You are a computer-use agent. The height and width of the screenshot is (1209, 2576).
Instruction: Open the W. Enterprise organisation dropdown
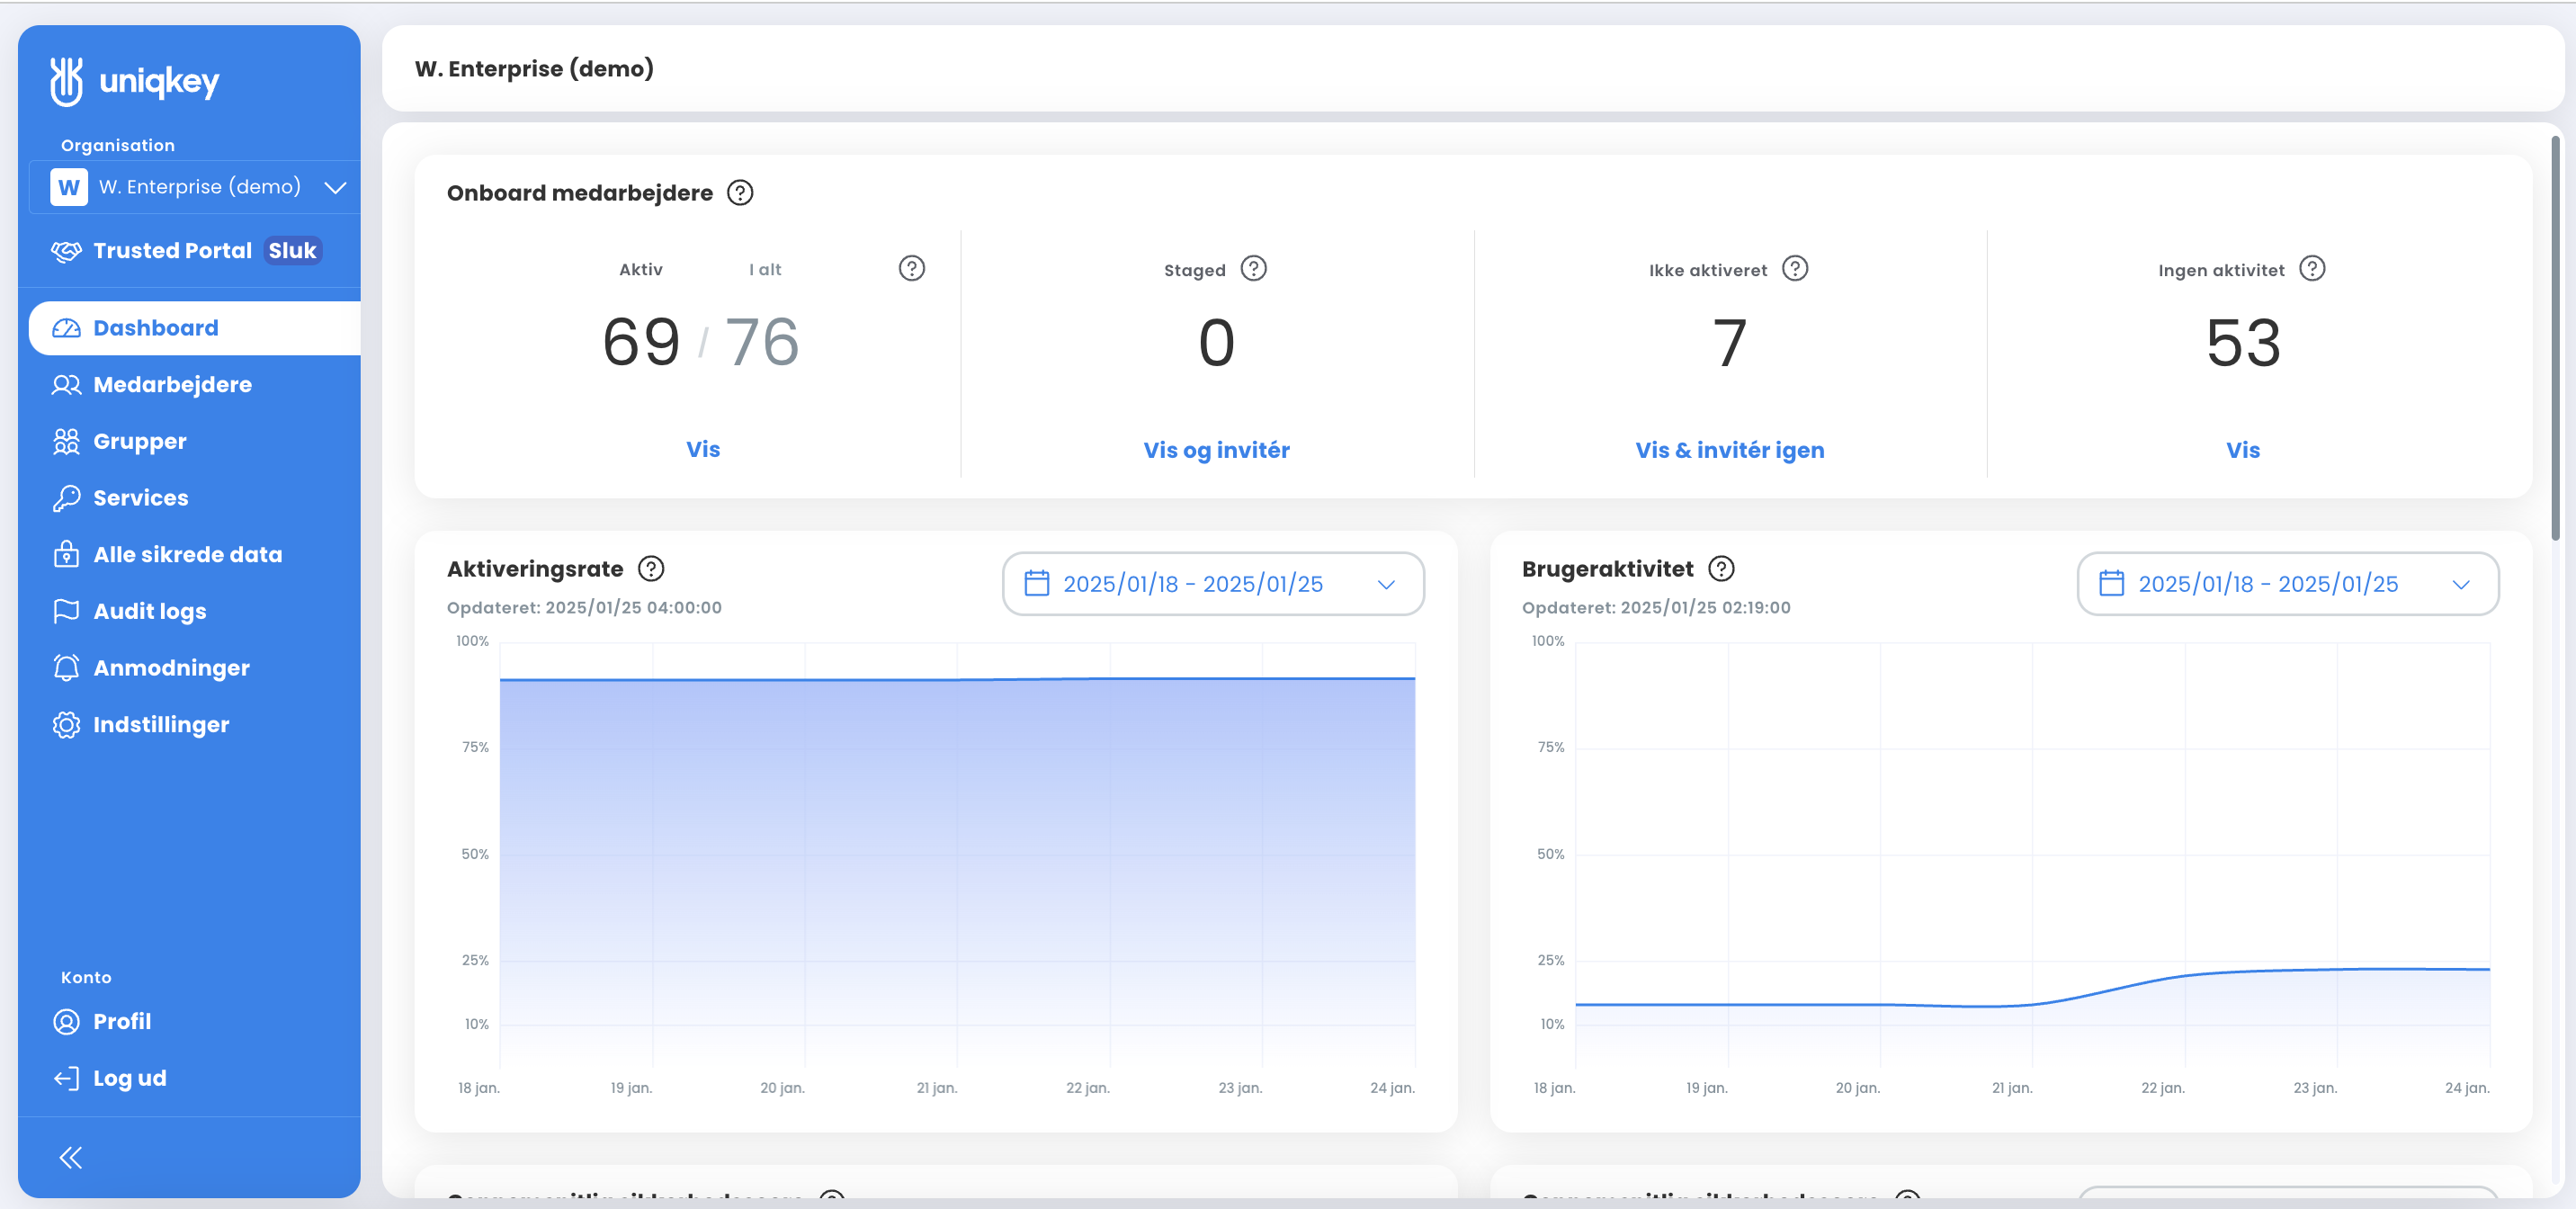point(197,187)
